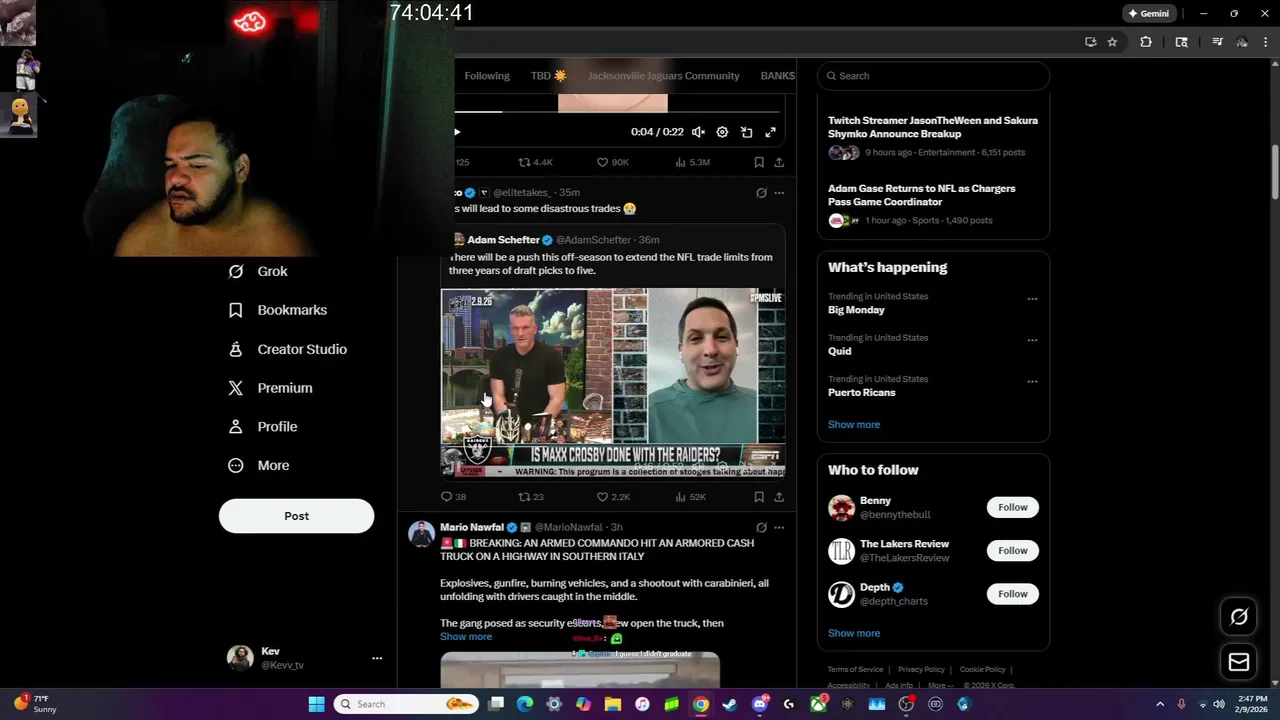Switch to the Following tab
This screenshot has height=720, width=1280.
coord(487,76)
